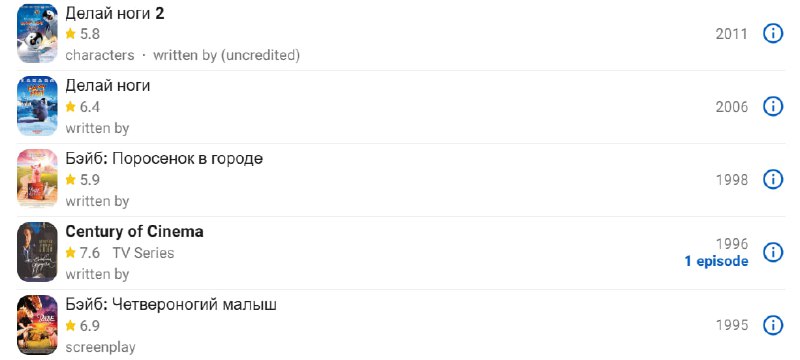This screenshot has width=800, height=360.
Task: Open the Делай ноги 2 title link
Action: (115, 14)
